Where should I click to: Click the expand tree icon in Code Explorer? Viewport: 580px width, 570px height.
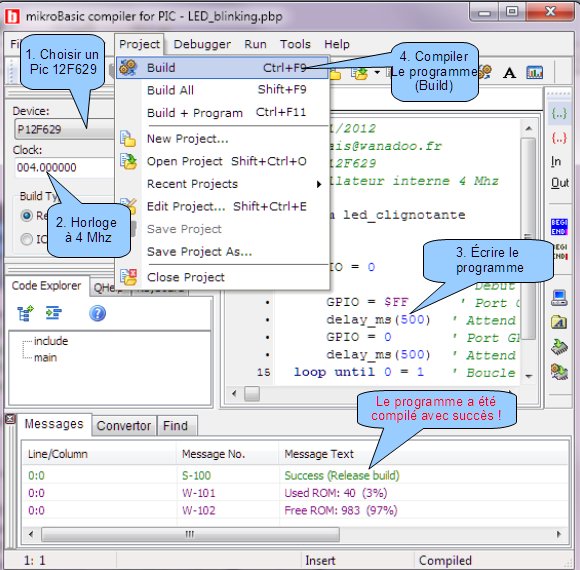pyautogui.click(x=25, y=313)
